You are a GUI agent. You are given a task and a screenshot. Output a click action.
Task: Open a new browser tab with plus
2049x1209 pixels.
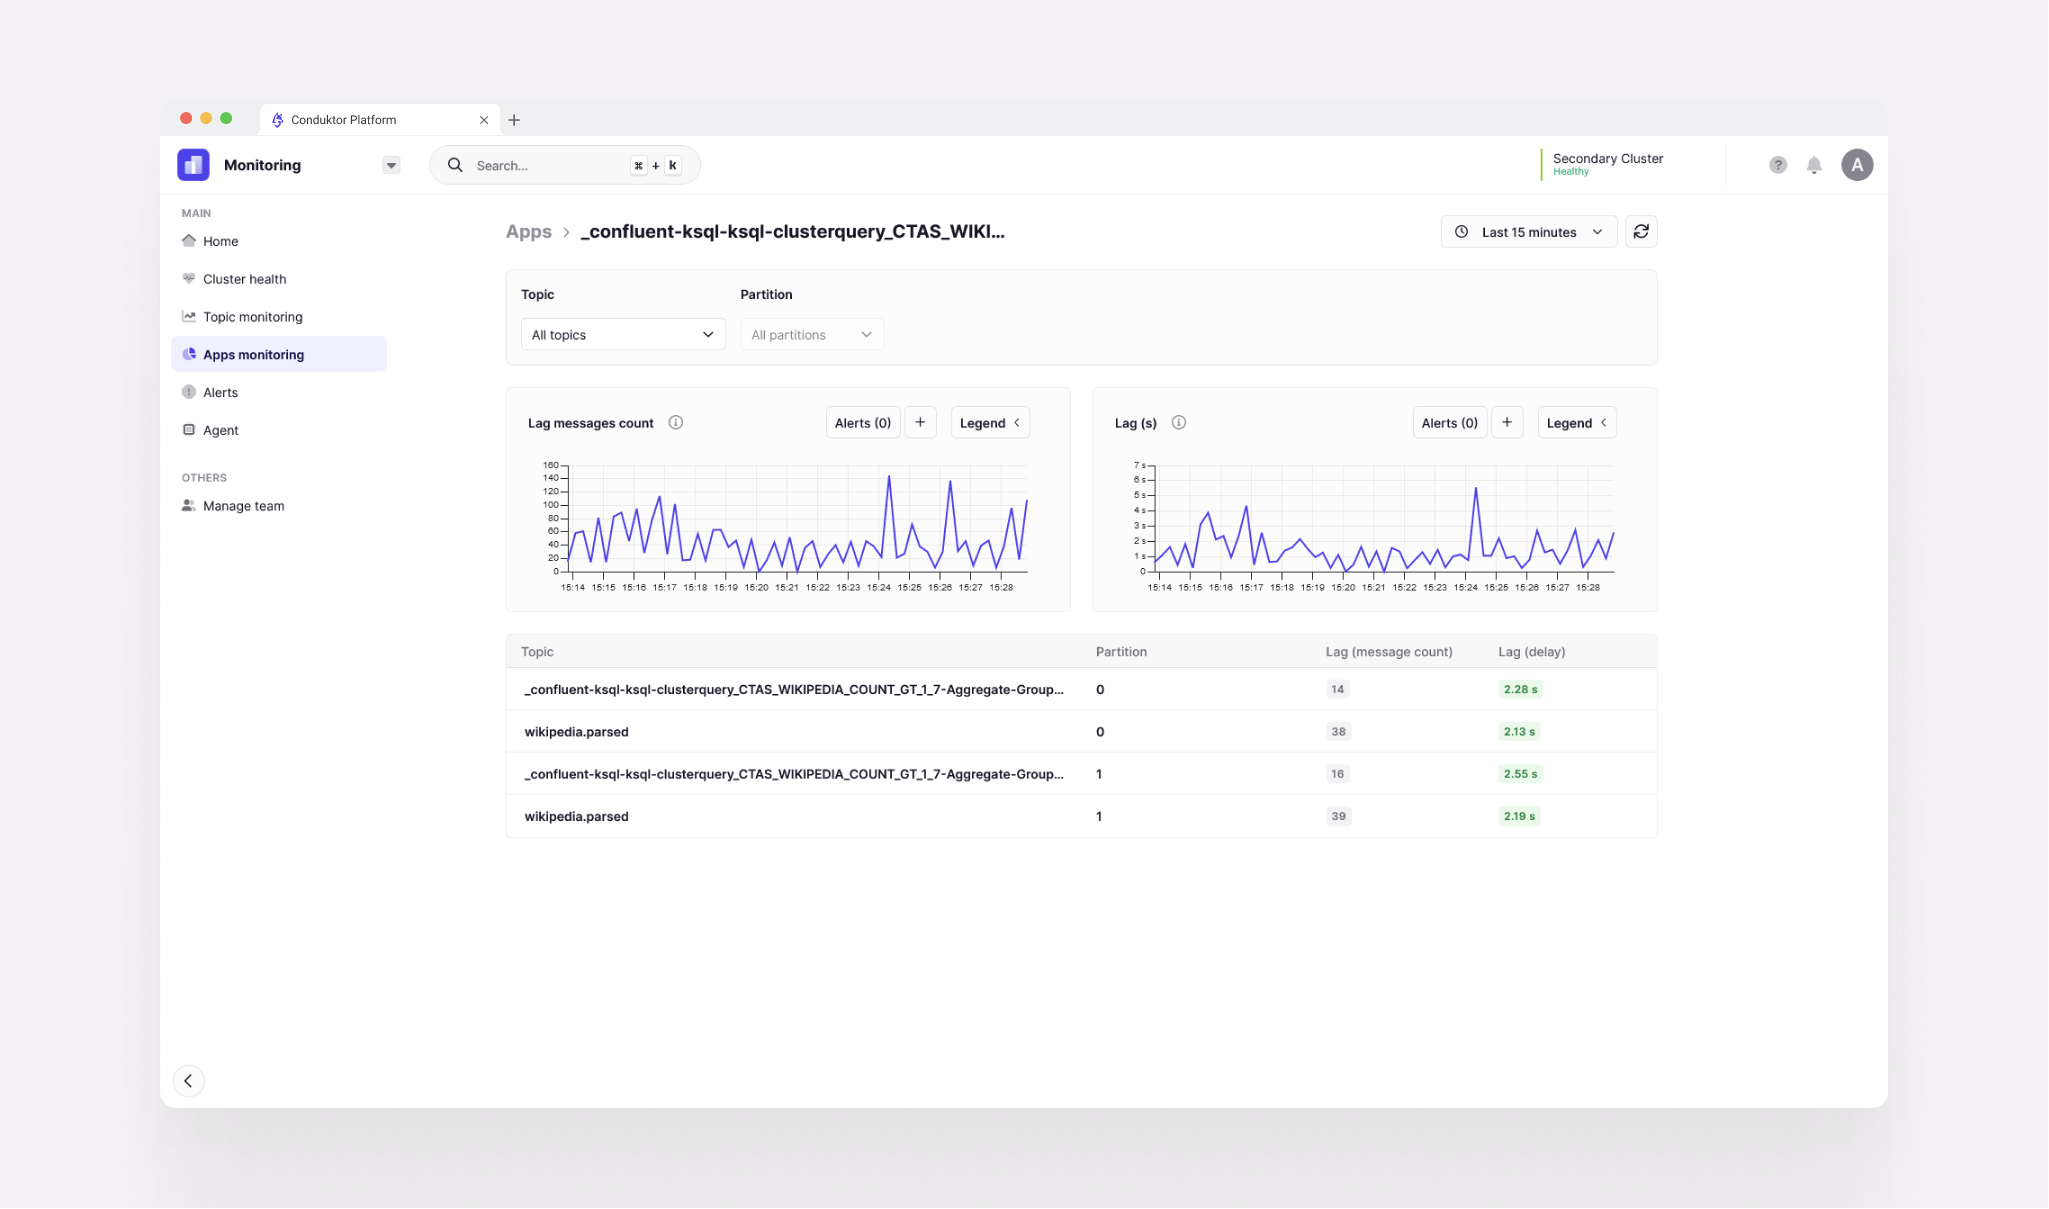[514, 120]
